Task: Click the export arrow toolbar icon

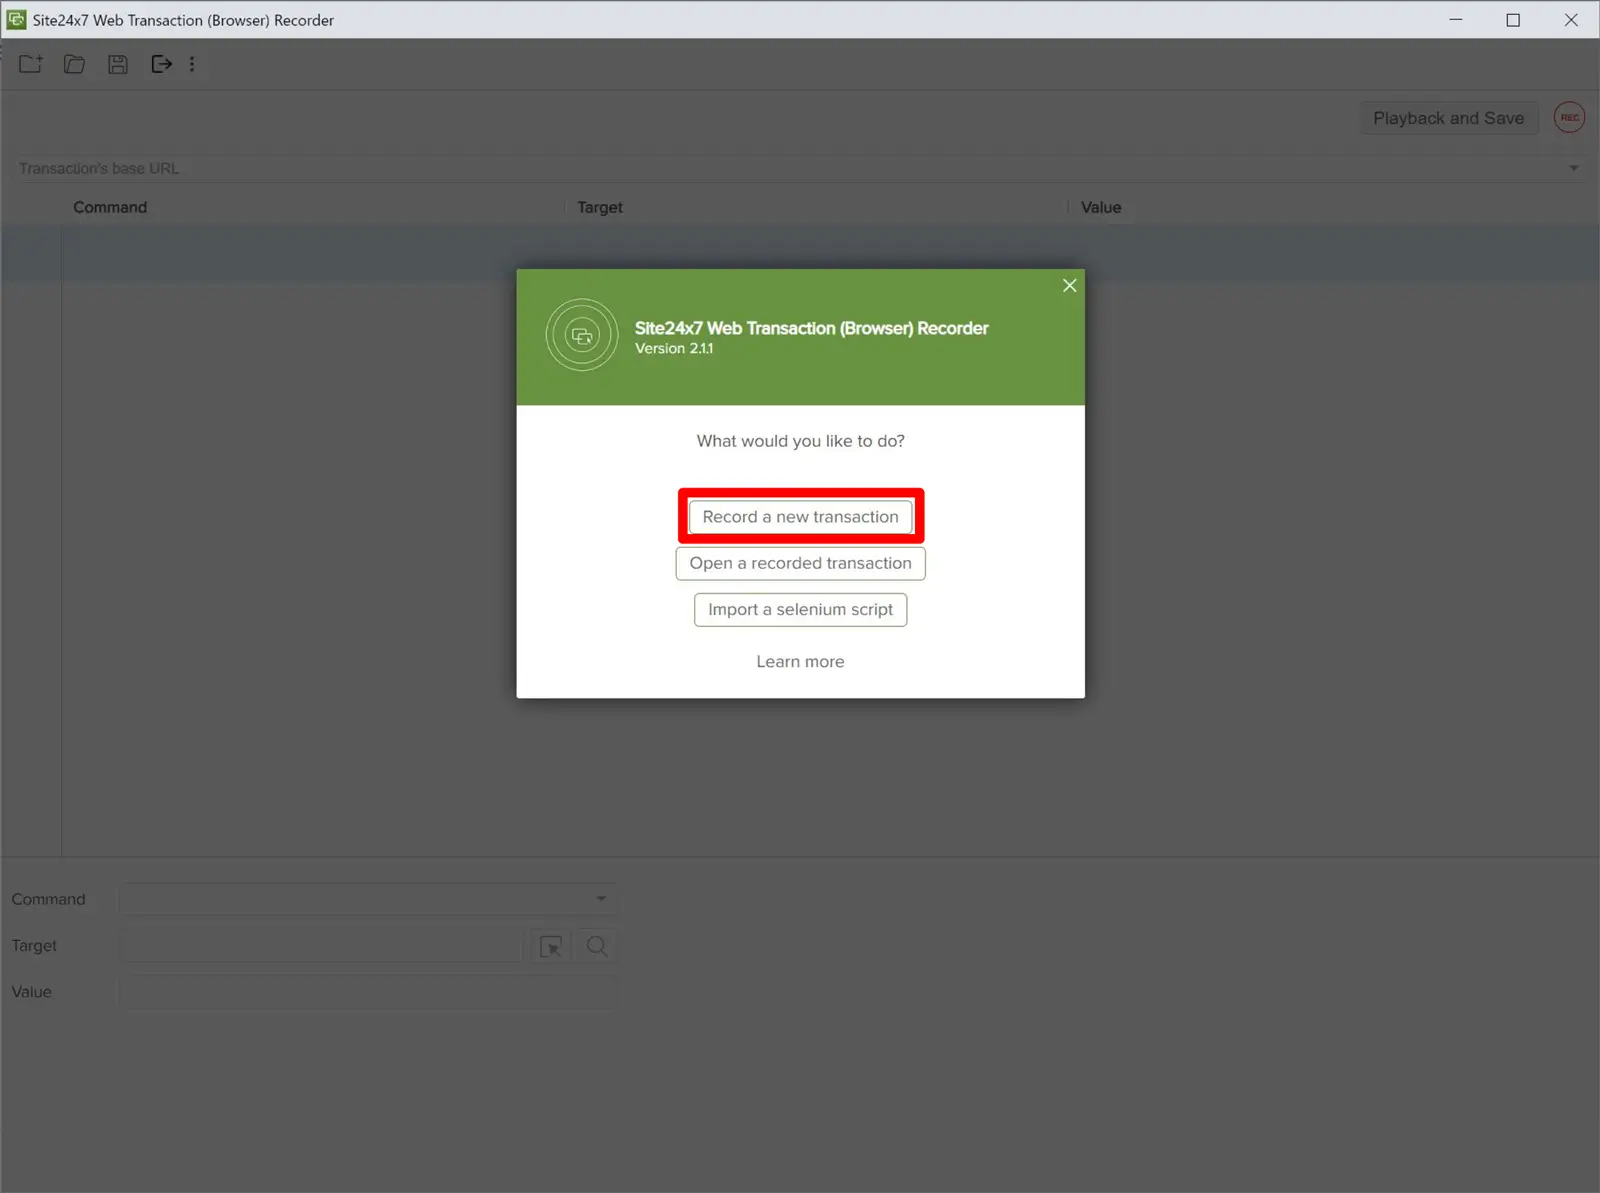Action: coord(161,64)
